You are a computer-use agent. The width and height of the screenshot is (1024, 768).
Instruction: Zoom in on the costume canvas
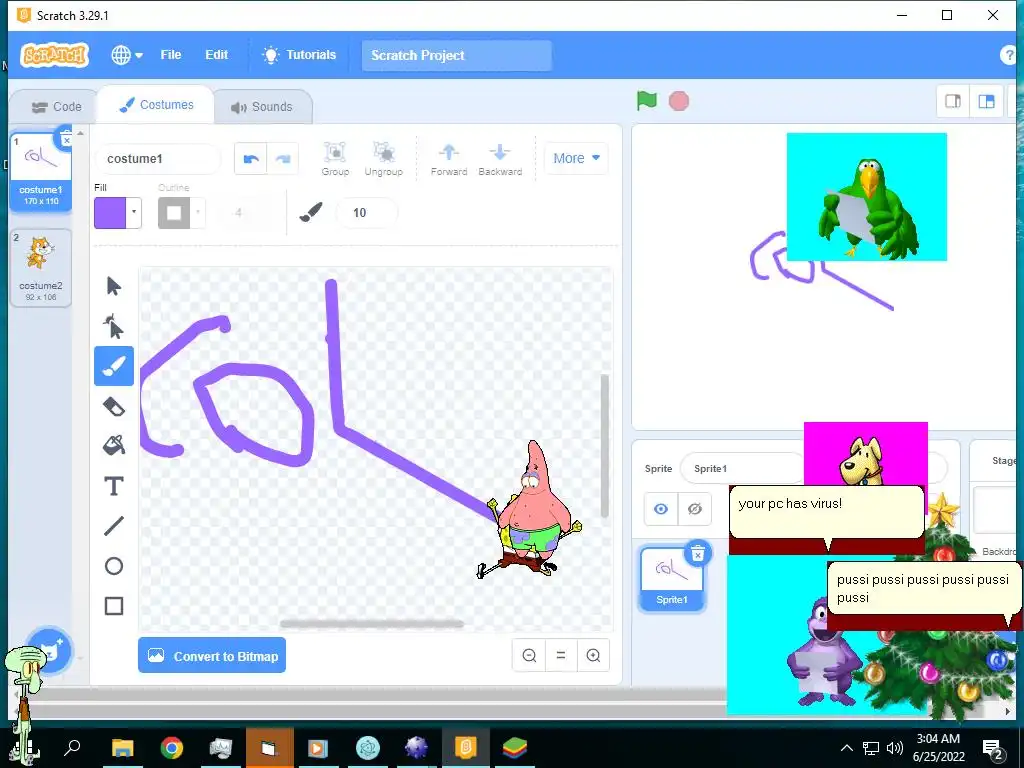[x=593, y=655]
